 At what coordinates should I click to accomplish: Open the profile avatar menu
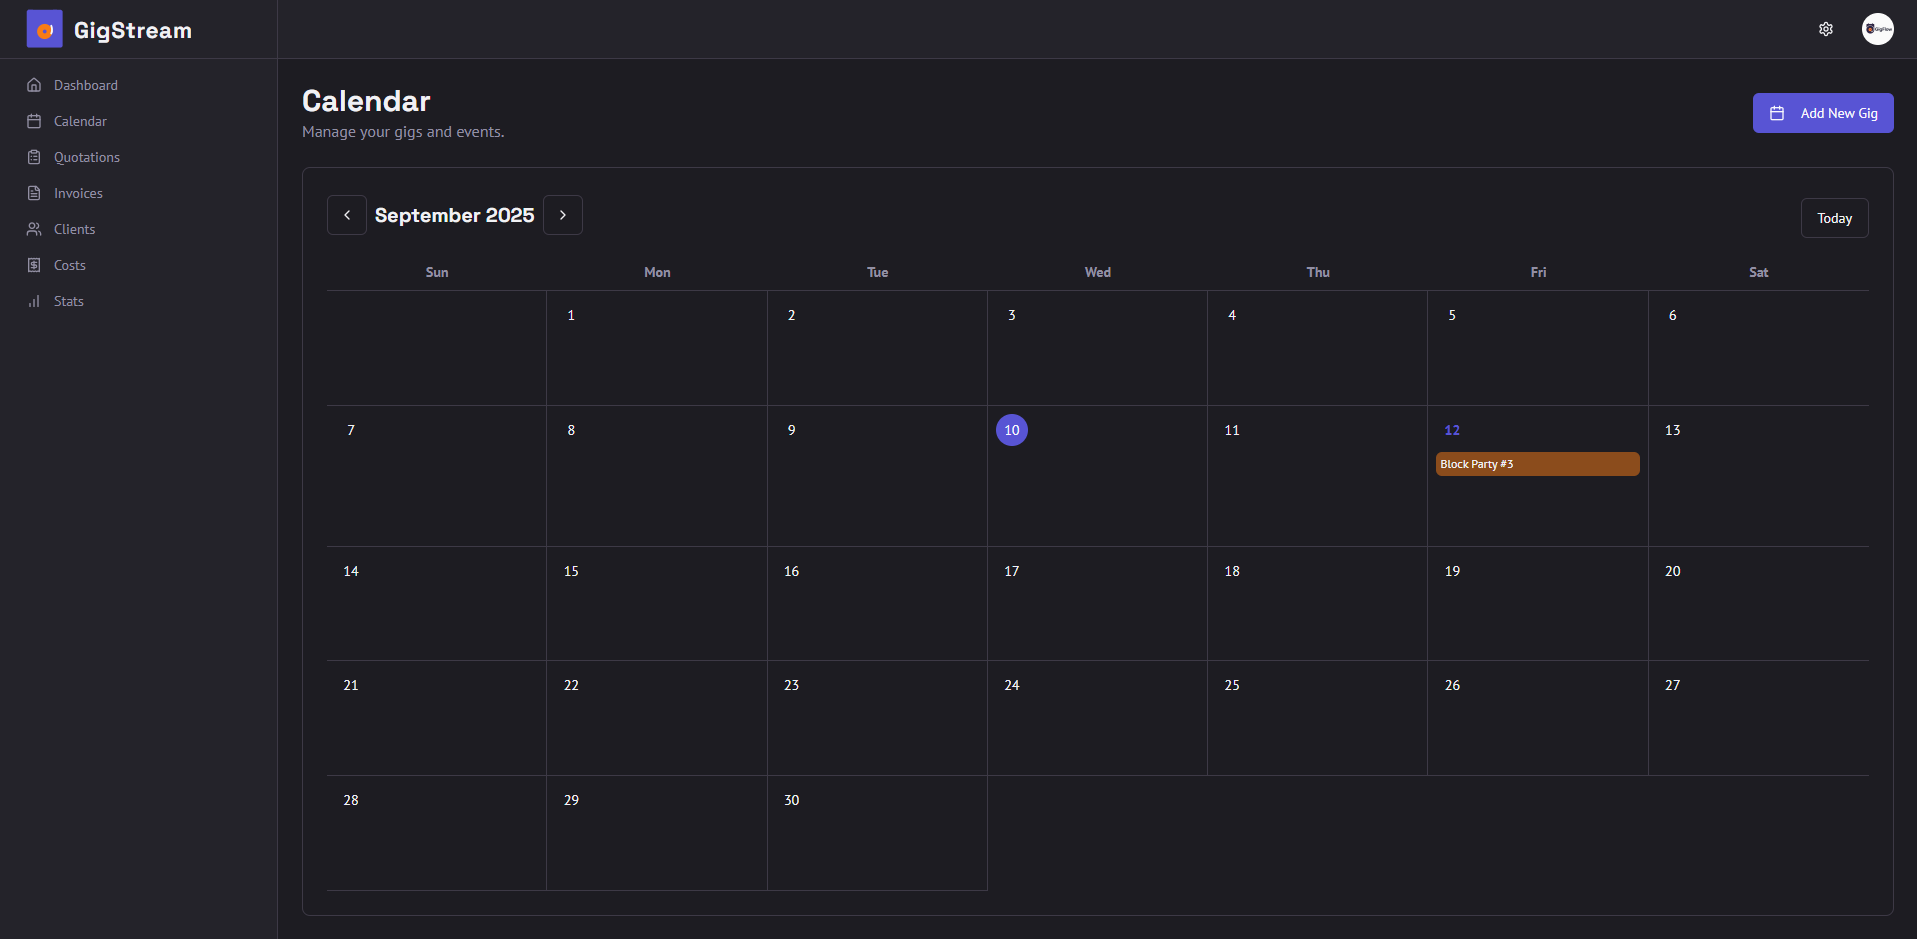pyautogui.click(x=1877, y=29)
